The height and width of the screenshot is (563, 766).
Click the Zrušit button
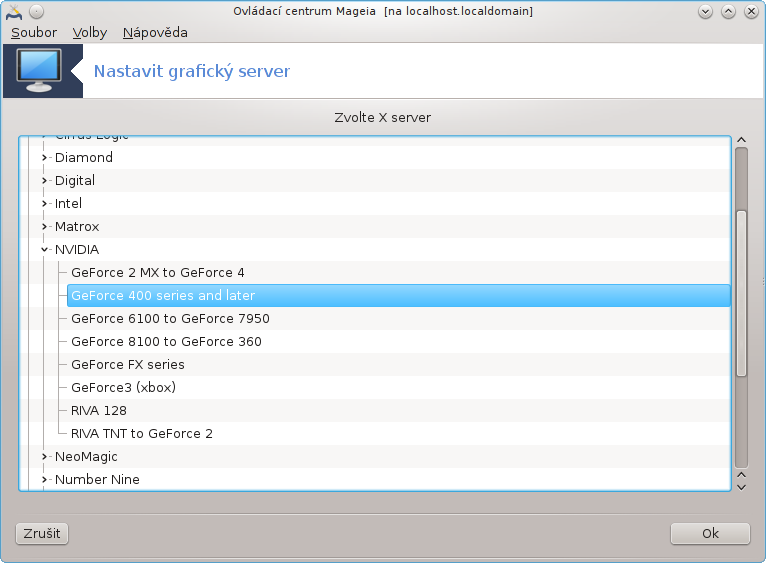(42, 533)
